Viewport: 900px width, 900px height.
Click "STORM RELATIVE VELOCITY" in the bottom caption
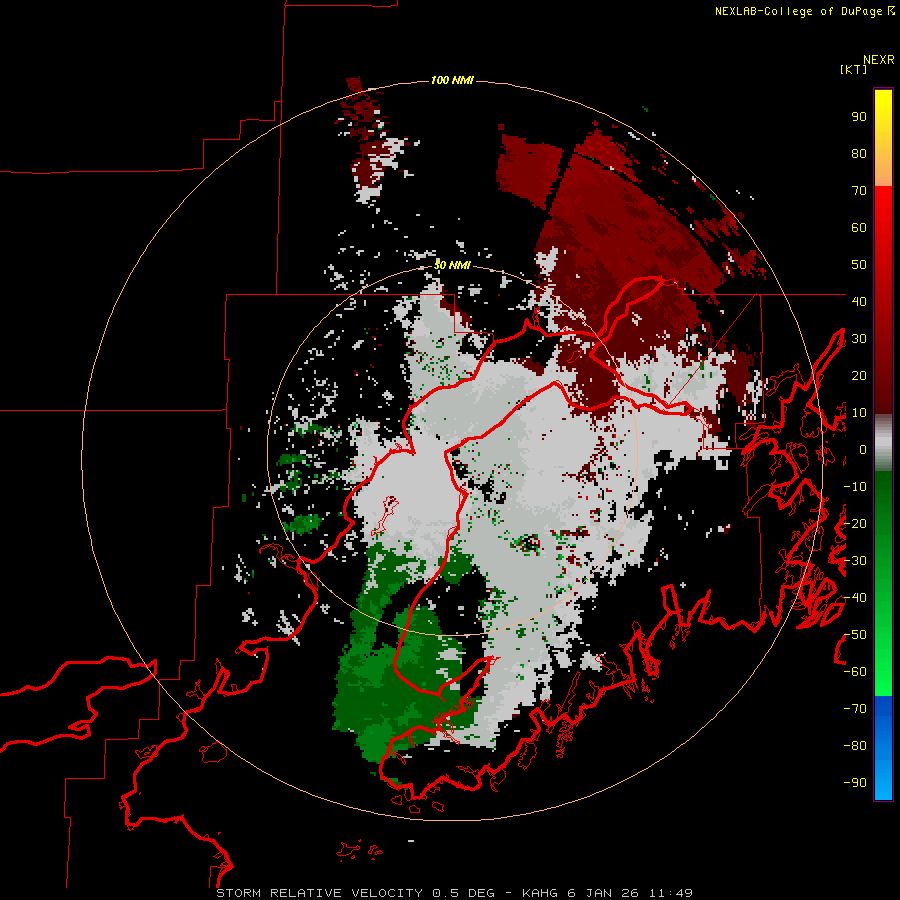[x=321, y=893]
